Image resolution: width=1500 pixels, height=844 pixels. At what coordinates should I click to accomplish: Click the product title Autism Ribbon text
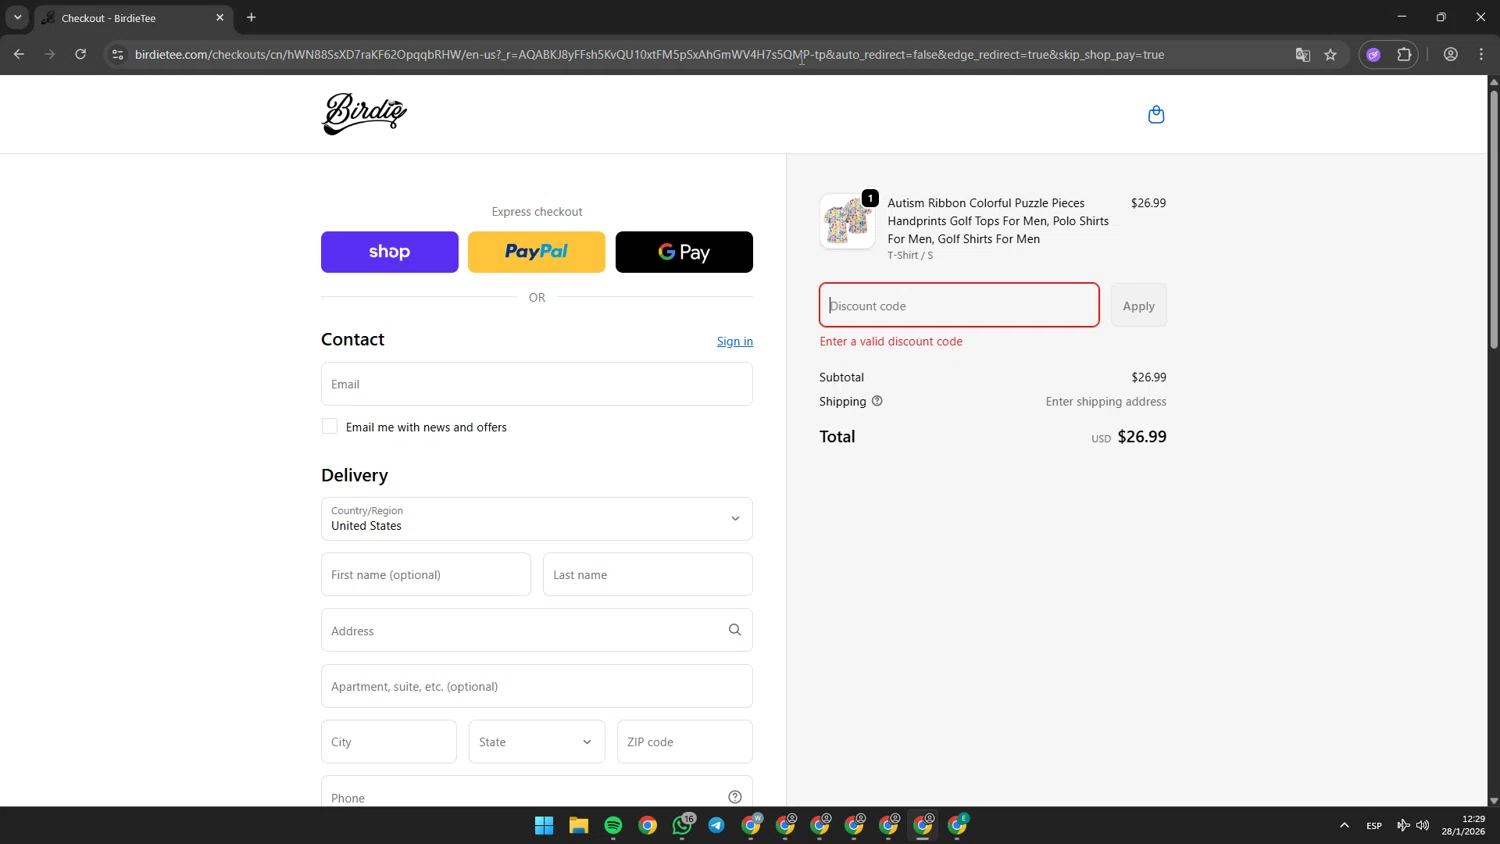998,221
